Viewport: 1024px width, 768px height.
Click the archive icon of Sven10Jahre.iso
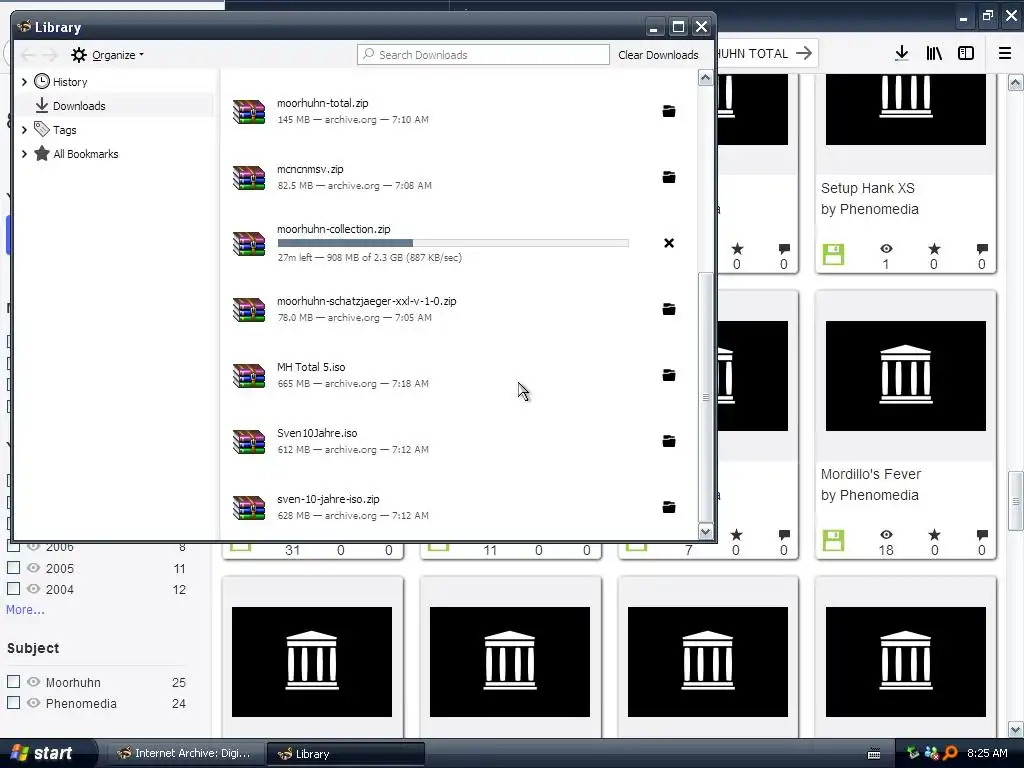249,441
